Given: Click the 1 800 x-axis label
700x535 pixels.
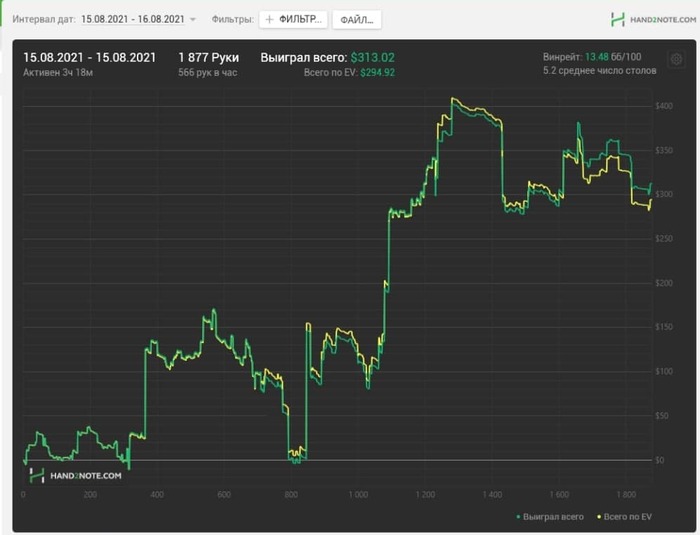Looking at the screenshot, I should coord(626,494).
